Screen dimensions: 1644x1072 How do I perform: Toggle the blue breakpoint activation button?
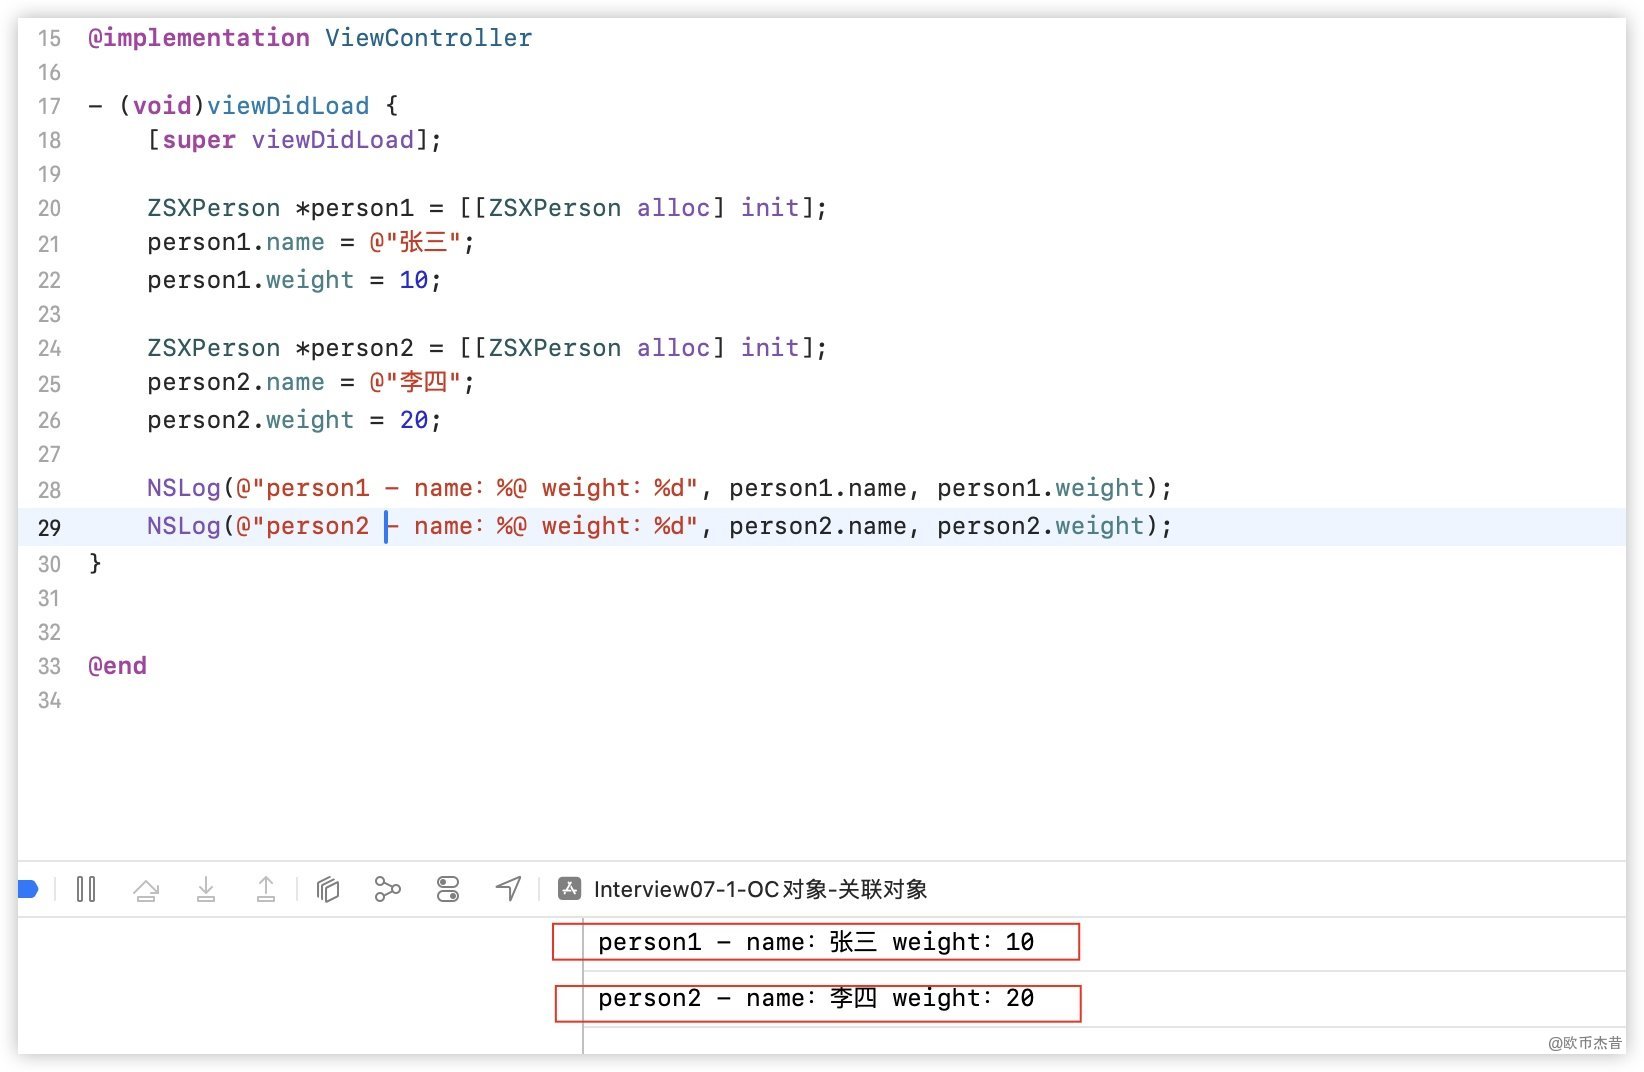(x=28, y=889)
